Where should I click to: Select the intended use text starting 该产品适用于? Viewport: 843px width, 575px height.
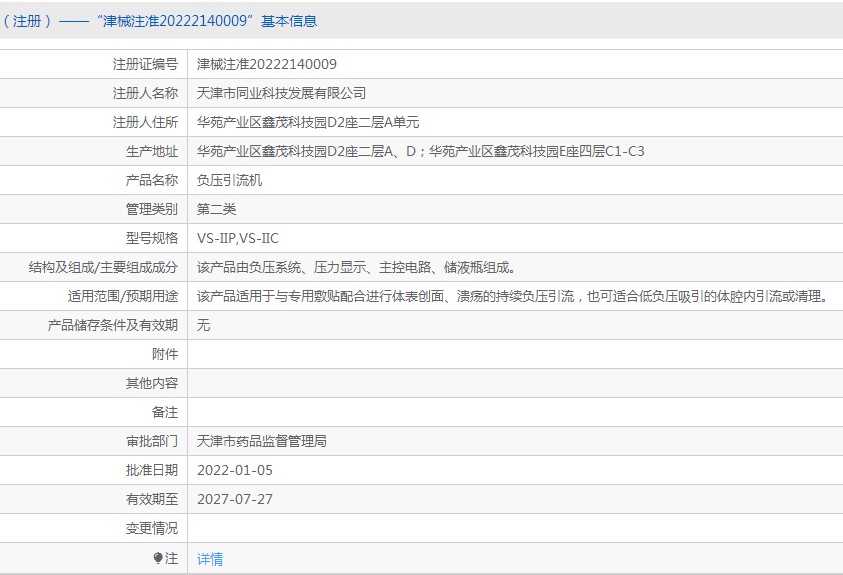point(513,297)
